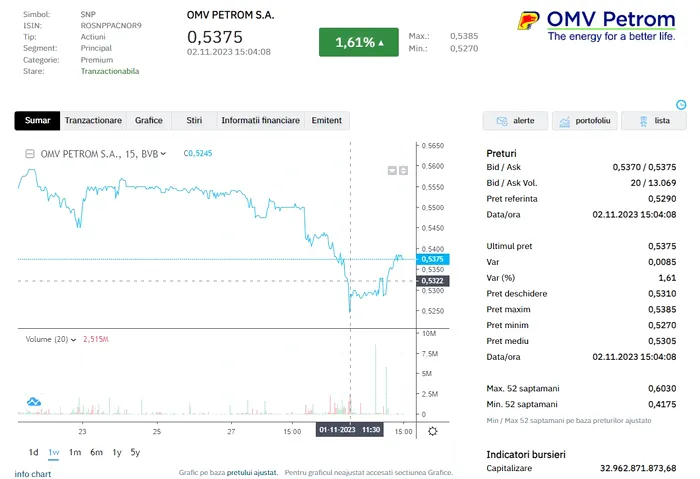Switch to the Tranzactionare tab
Screen dimensions: 700x479
93,121
